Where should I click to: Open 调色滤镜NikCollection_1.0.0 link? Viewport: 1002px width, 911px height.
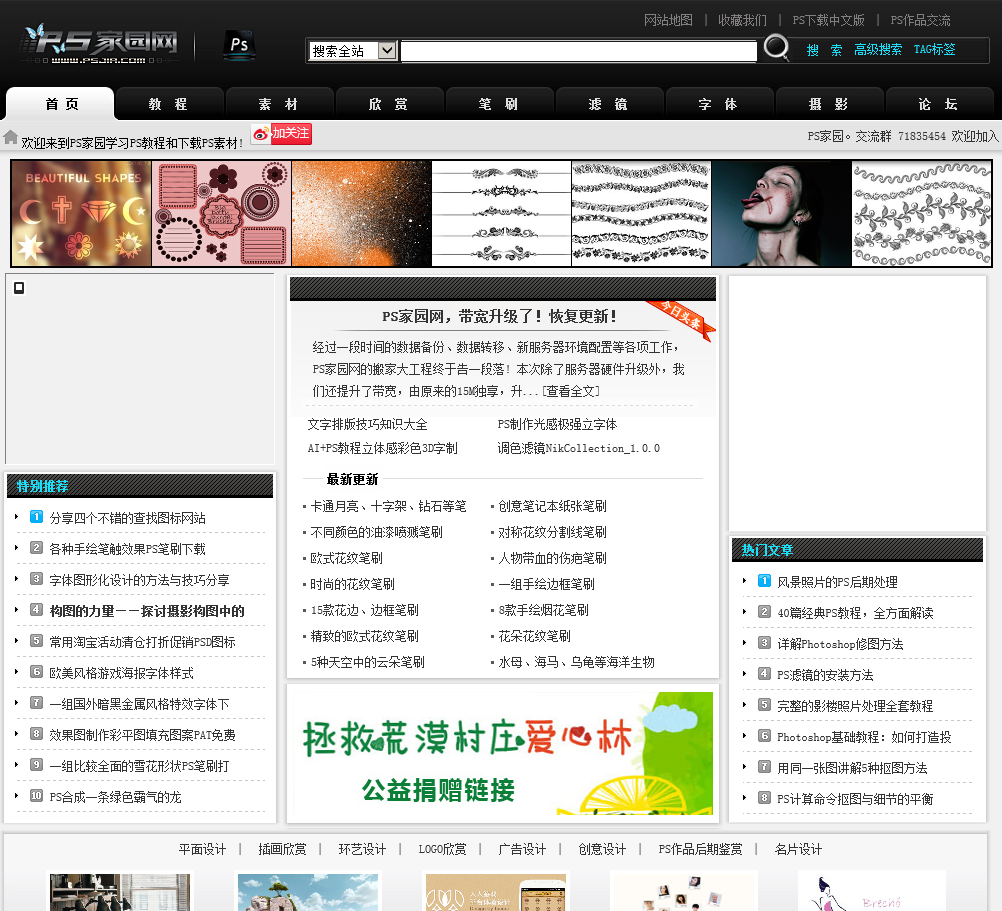click(x=579, y=448)
